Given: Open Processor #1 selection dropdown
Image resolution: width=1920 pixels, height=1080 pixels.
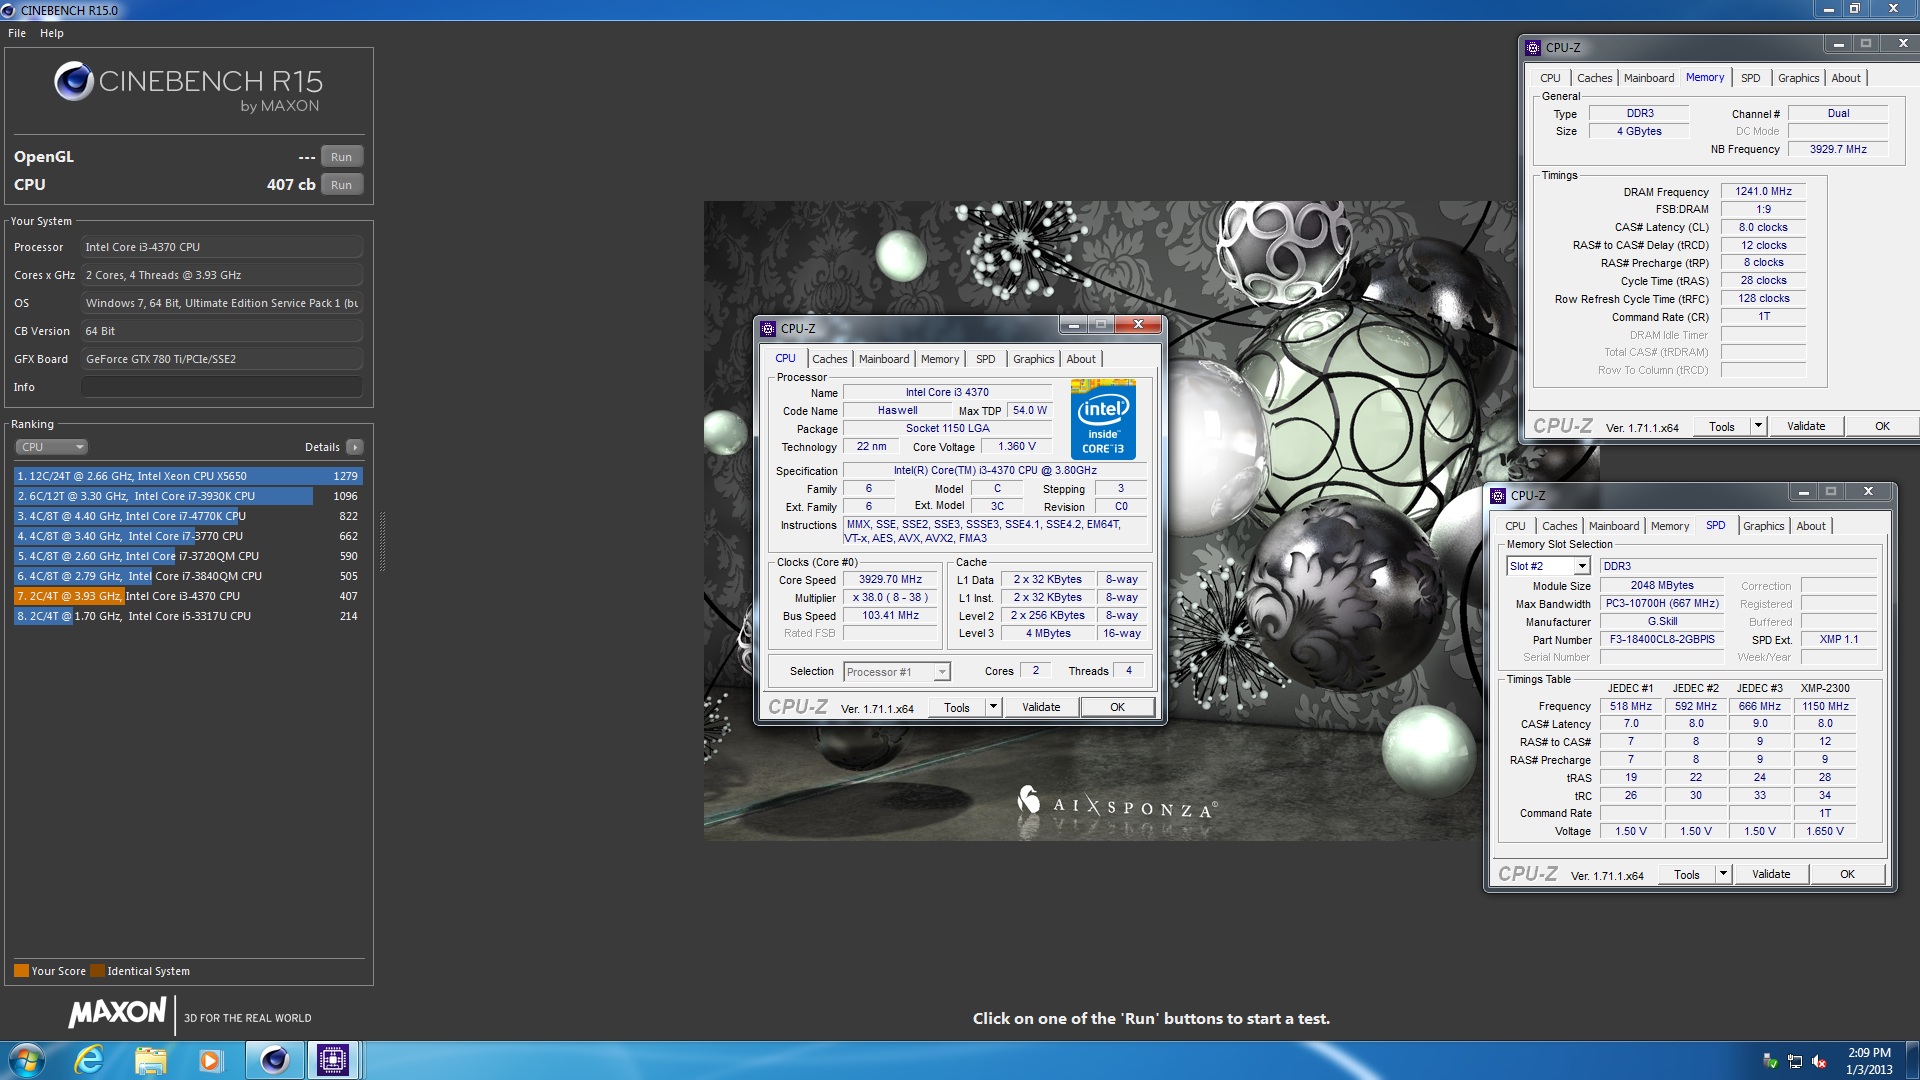Looking at the screenshot, I should click(896, 672).
